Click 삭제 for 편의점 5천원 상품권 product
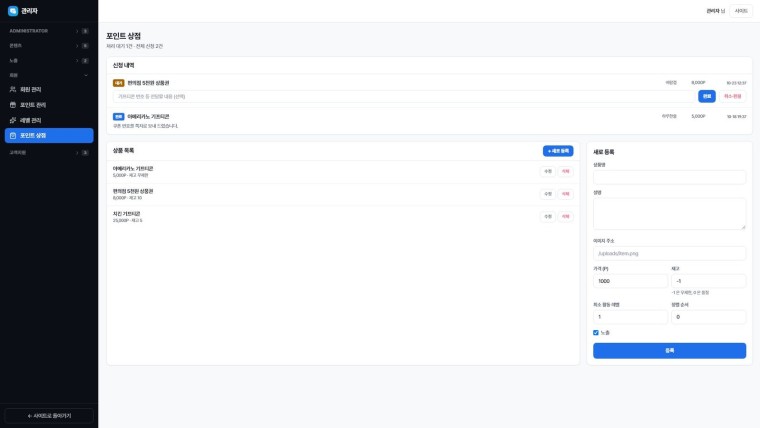The height and width of the screenshot is (428, 760). [566, 194]
